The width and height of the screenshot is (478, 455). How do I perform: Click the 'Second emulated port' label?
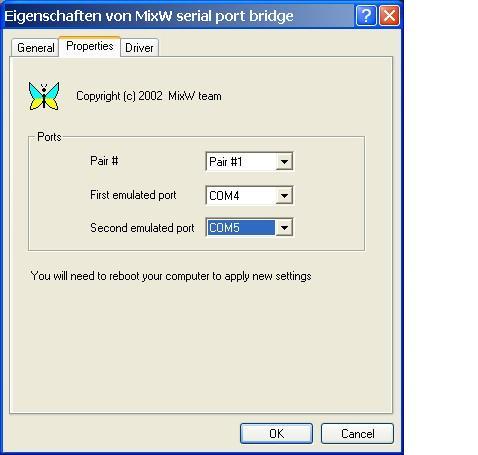pyautogui.click(x=142, y=228)
